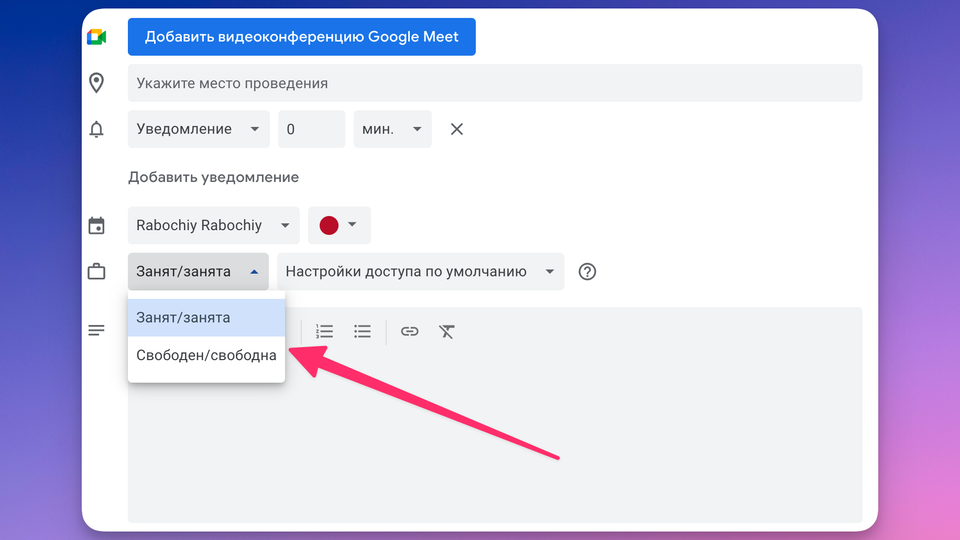Open the 'Уведомление' type dropdown
The image size is (960, 540).
(198, 129)
